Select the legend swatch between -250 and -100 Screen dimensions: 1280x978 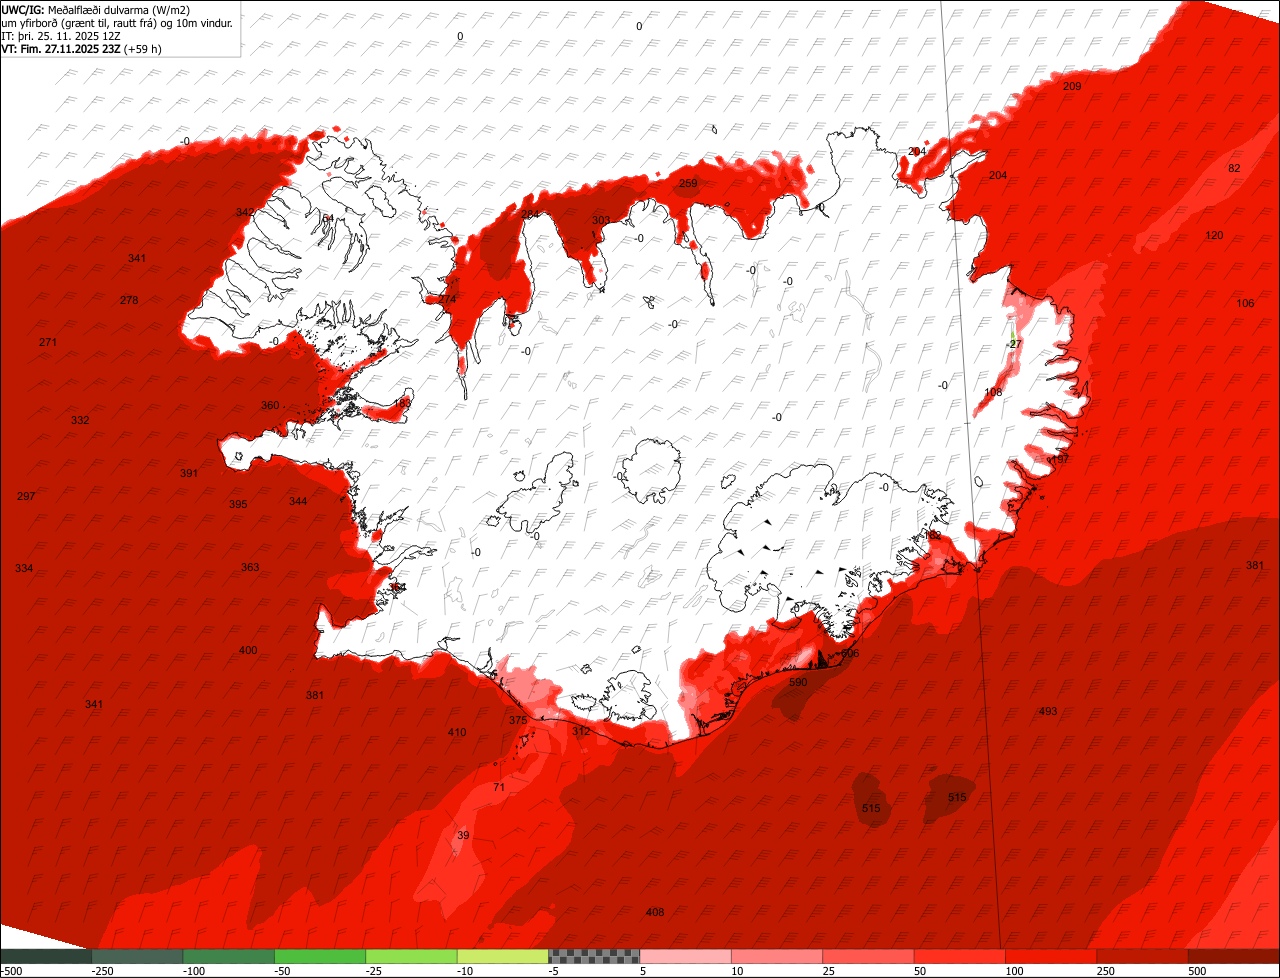tap(137, 956)
